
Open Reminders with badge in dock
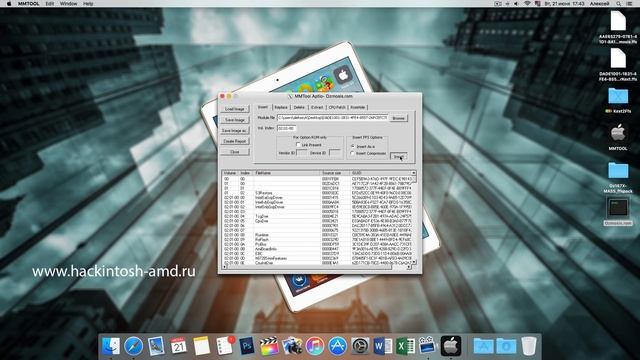tap(224, 346)
